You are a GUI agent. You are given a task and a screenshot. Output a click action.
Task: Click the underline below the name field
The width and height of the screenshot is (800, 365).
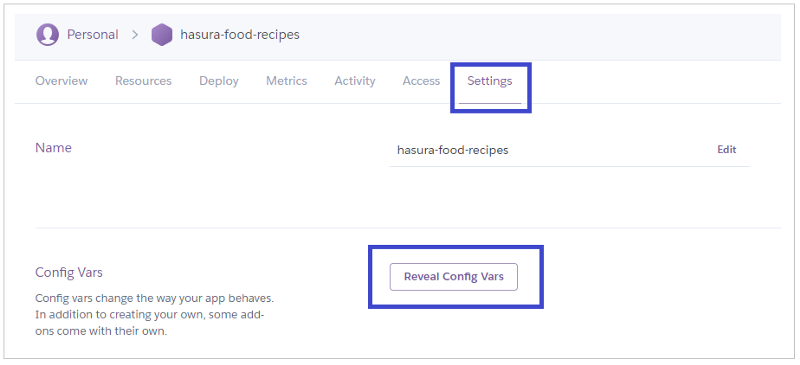(570, 166)
